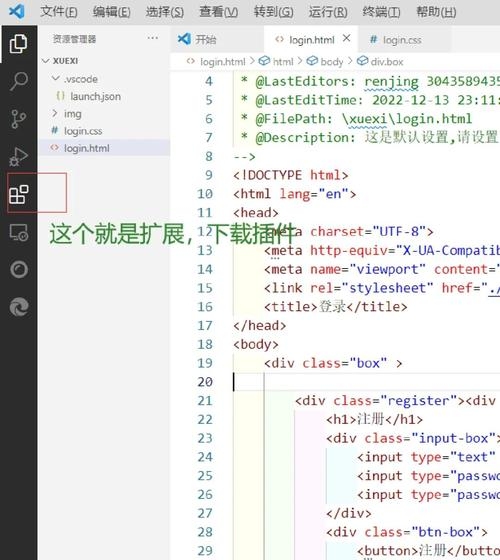Open the Search view in activity bar

click(x=19, y=81)
